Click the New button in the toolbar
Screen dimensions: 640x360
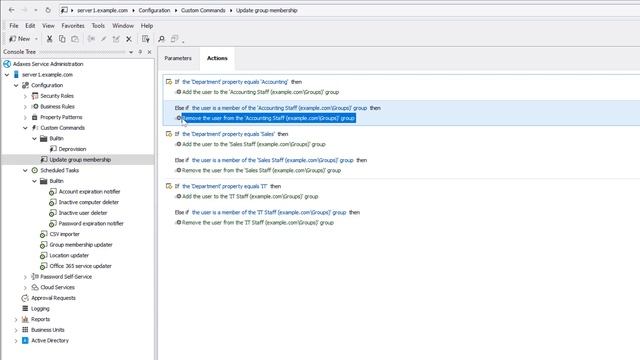(x=20, y=39)
